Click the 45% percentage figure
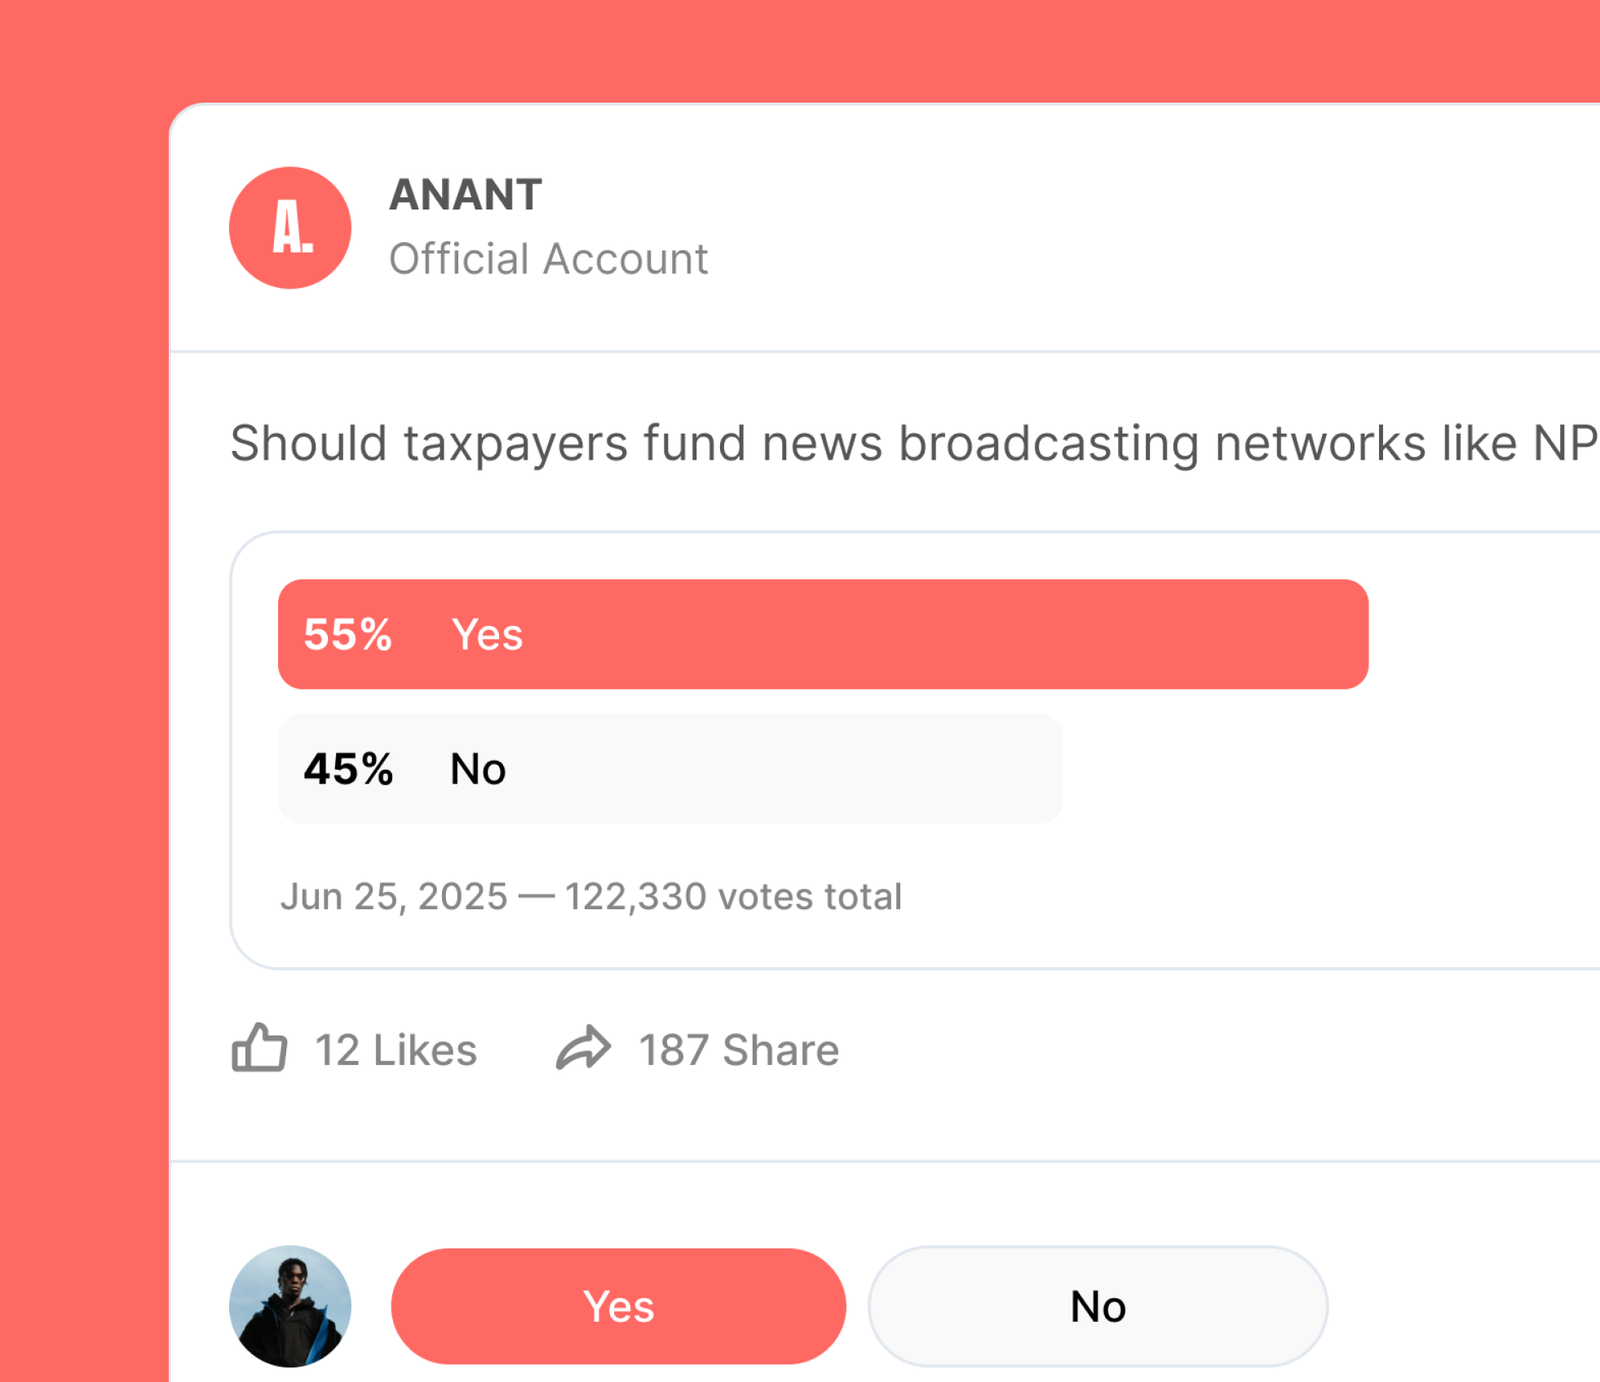Viewport: 1600px width, 1382px height. point(348,769)
